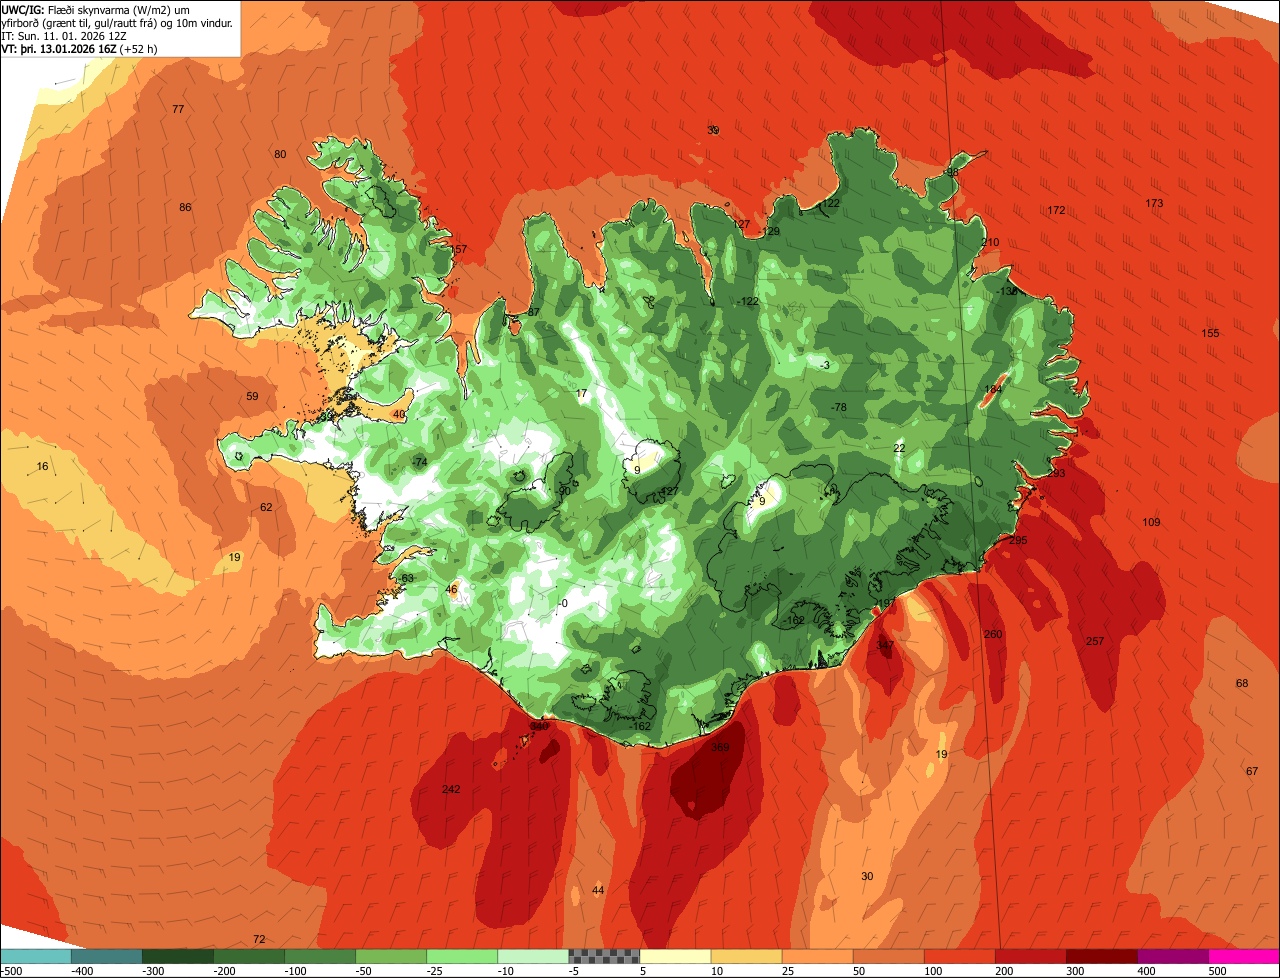
Task: Click the '500' legend label
Action: pyautogui.click(x=1218, y=970)
